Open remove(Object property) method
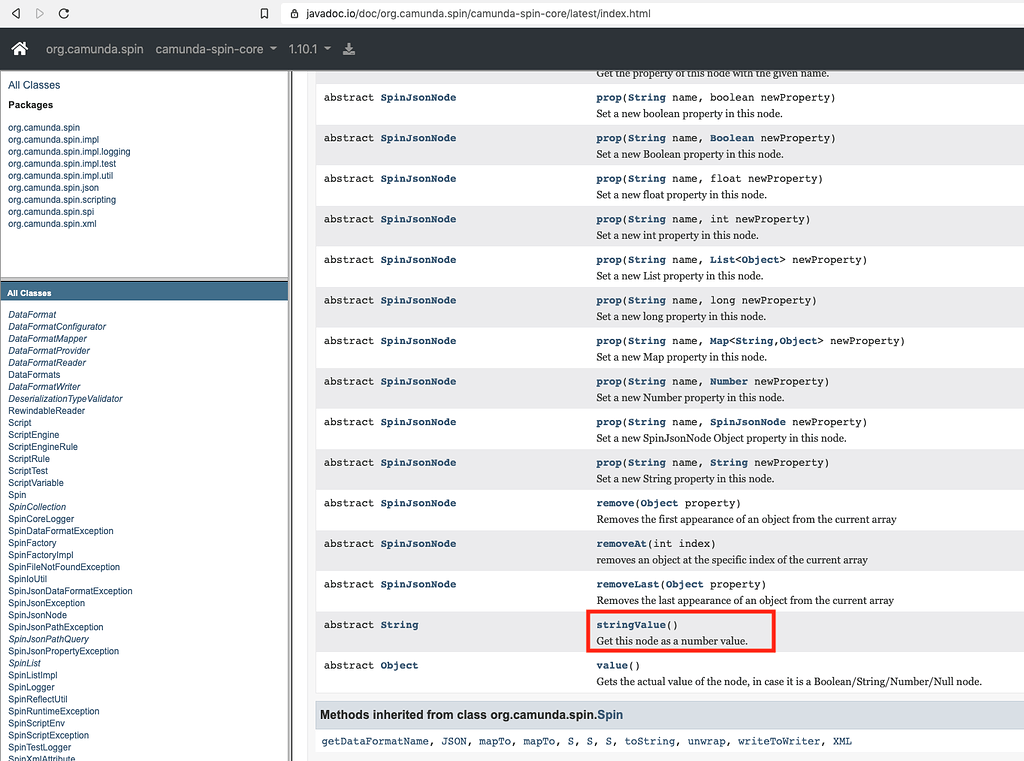Image resolution: width=1024 pixels, height=761 pixels. pyautogui.click(x=615, y=503)
